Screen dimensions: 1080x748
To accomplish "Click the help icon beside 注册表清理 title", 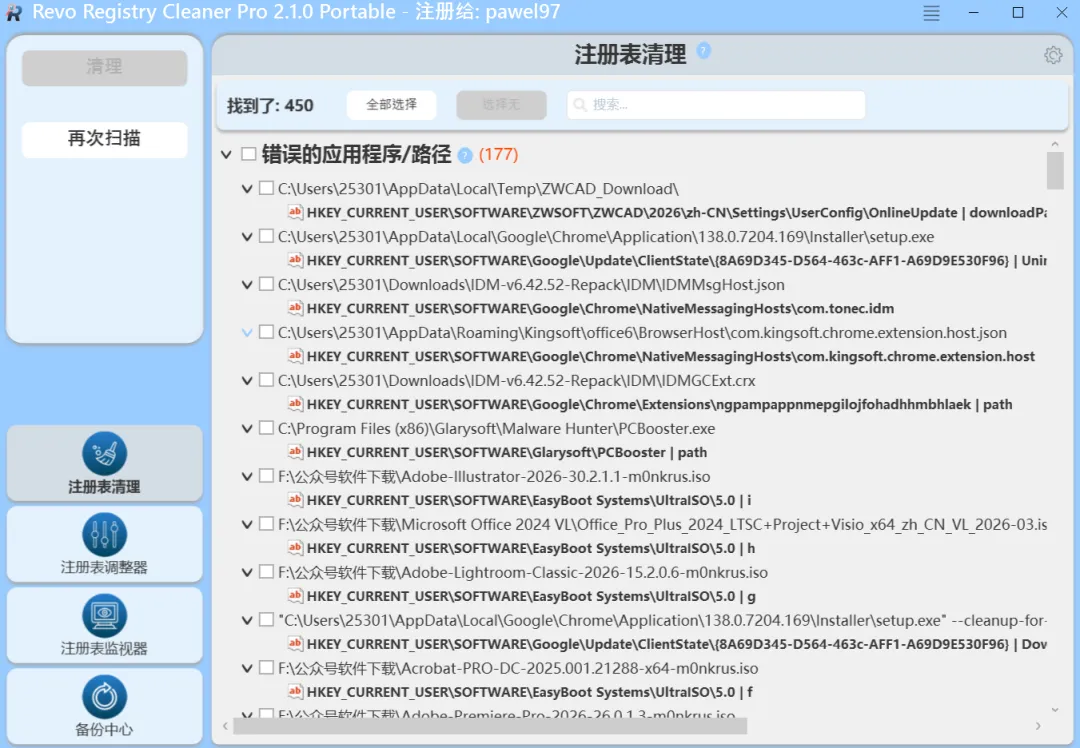I will click(x=703, y=50).
